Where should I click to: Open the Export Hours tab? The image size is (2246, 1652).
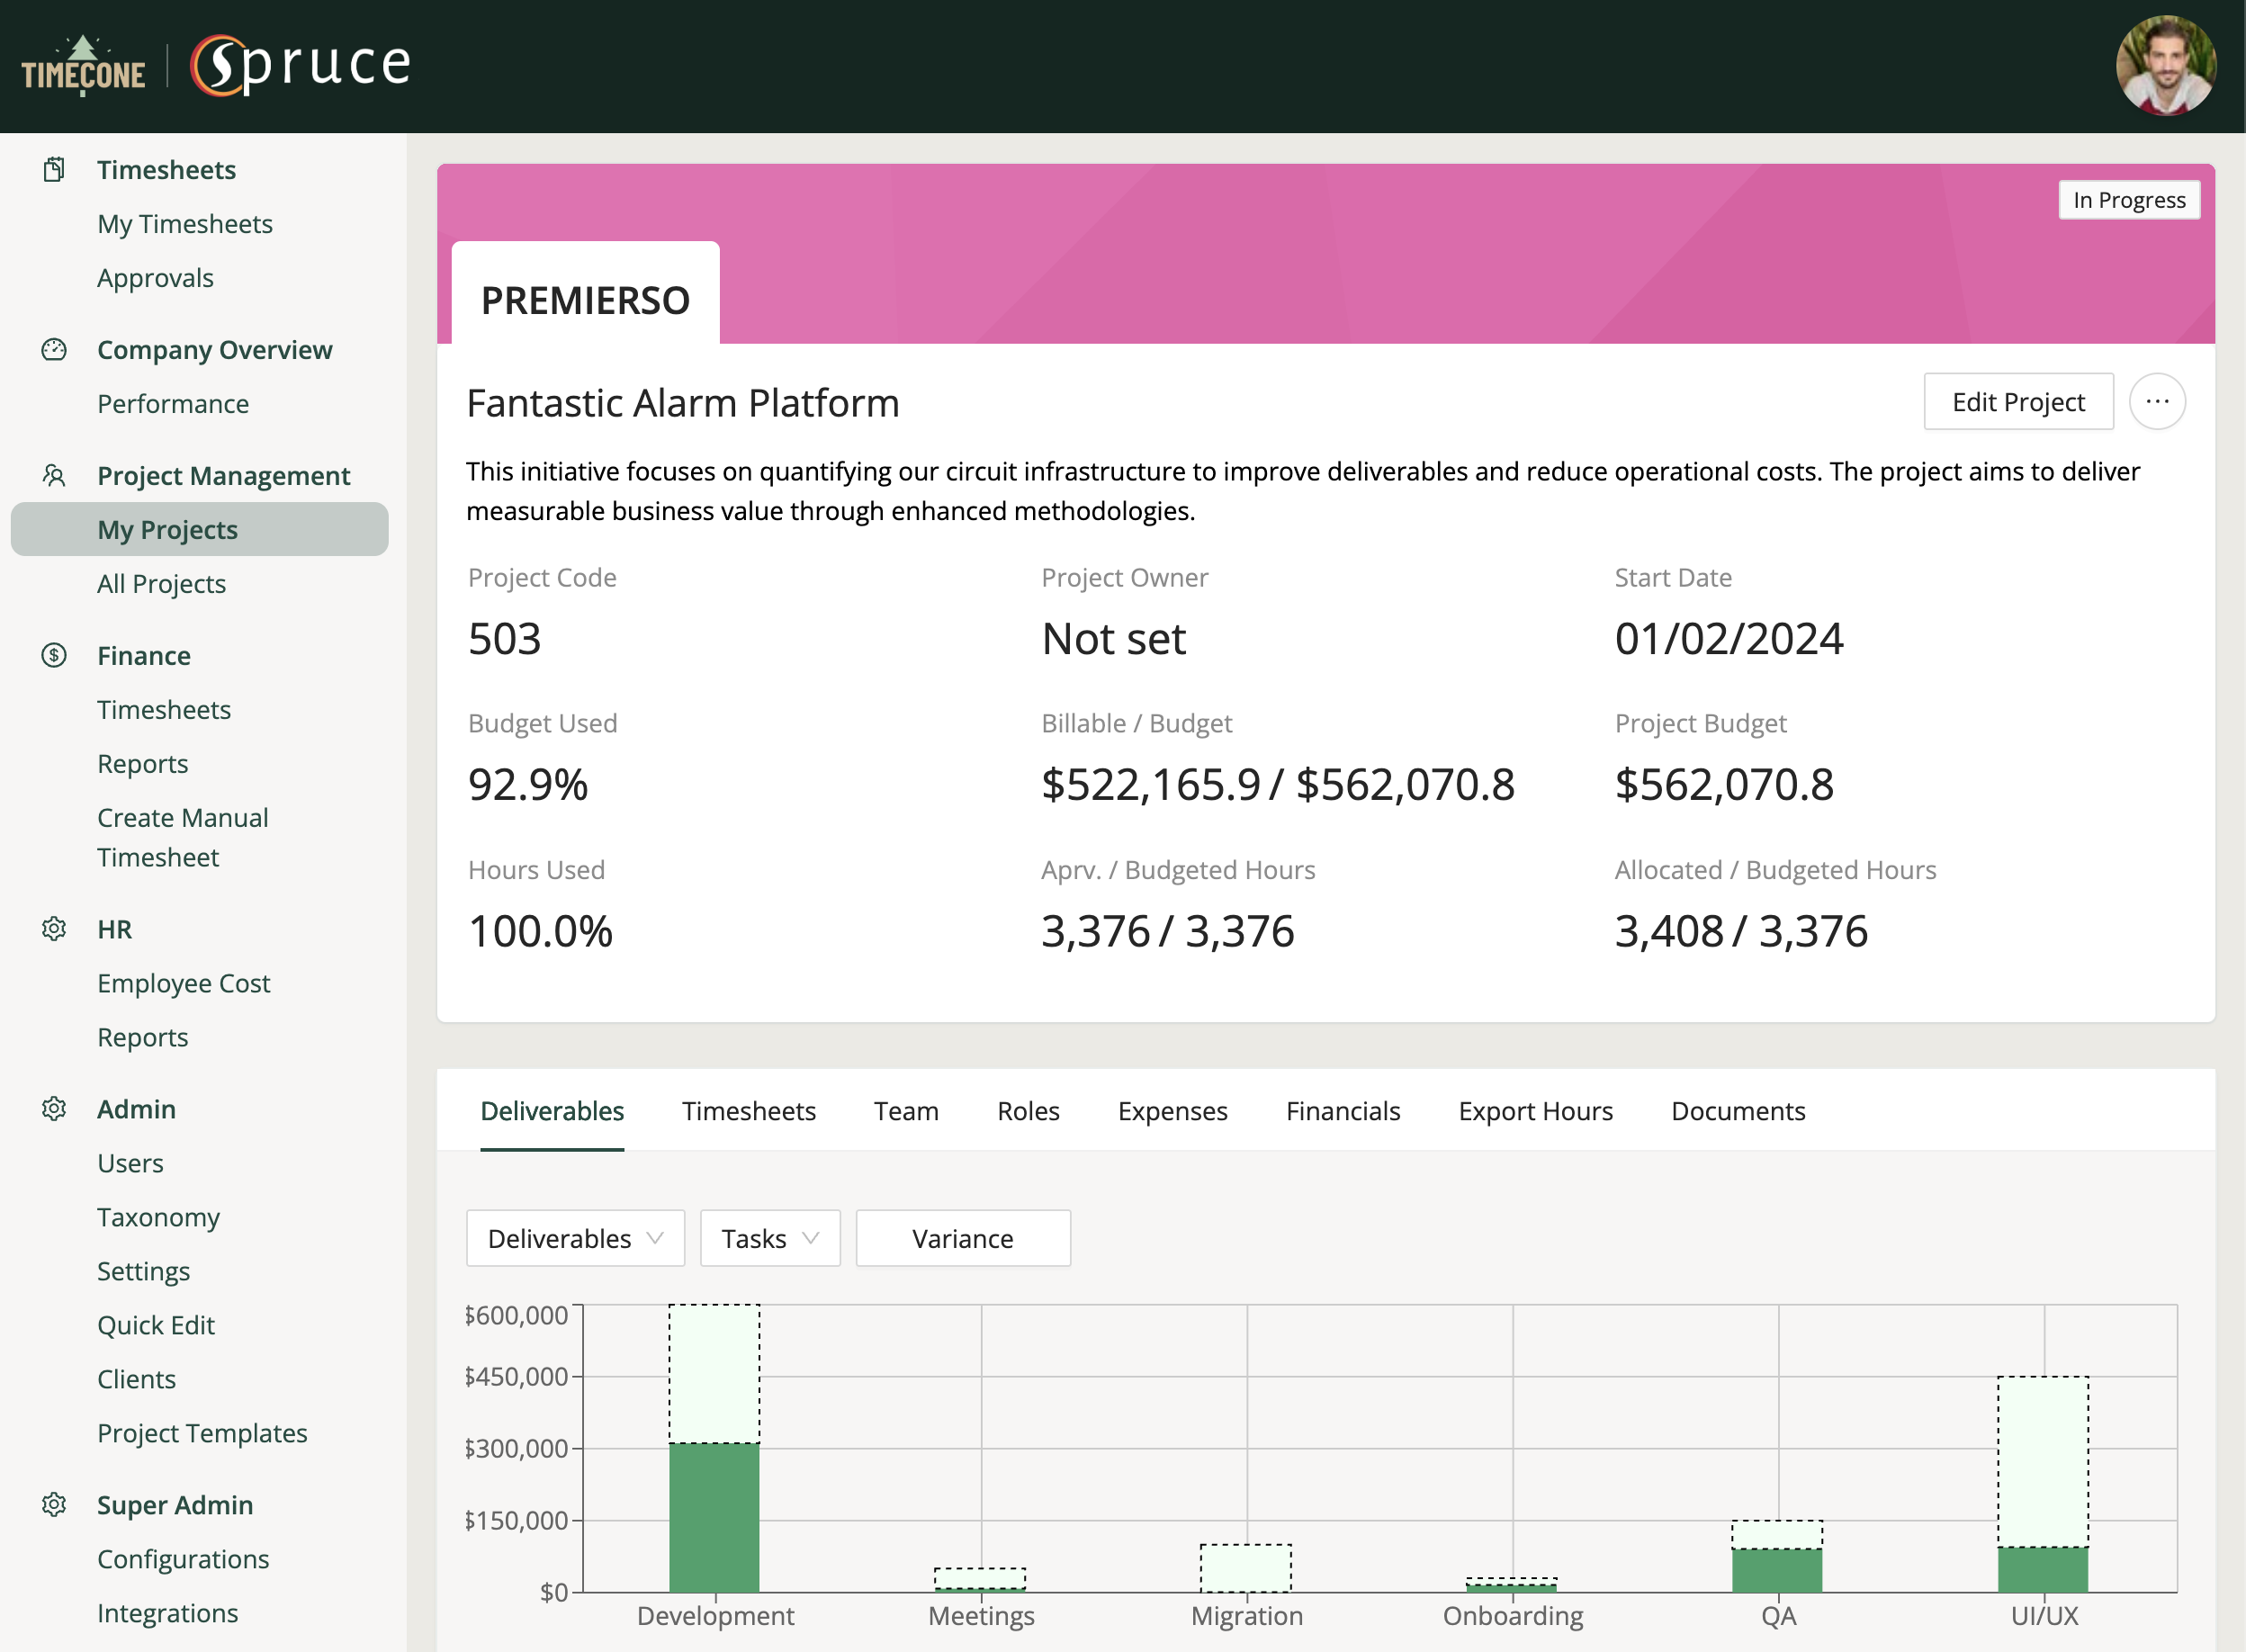click(x=1535, y=1110)
